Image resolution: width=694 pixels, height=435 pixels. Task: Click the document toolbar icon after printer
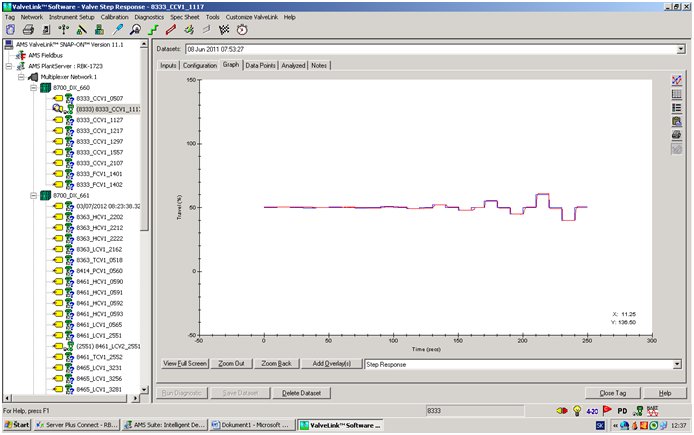46,30
